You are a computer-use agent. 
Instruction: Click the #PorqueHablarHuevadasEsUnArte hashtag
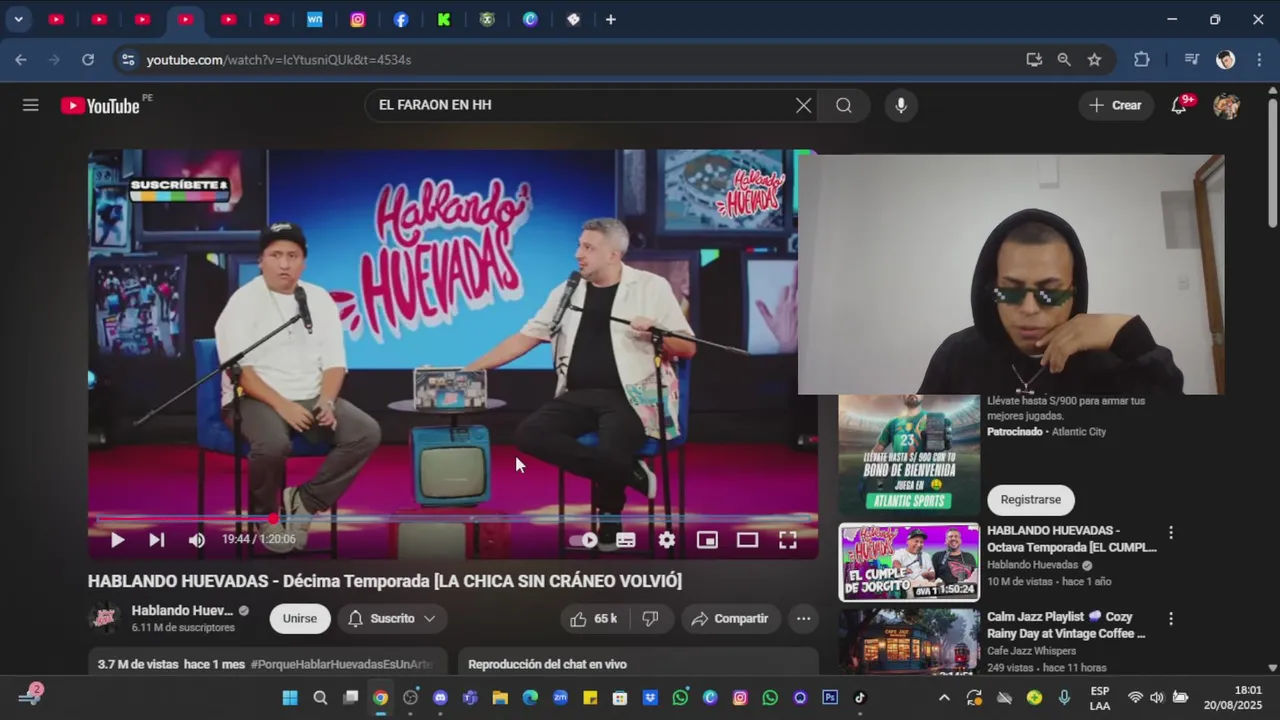[342, 664]
